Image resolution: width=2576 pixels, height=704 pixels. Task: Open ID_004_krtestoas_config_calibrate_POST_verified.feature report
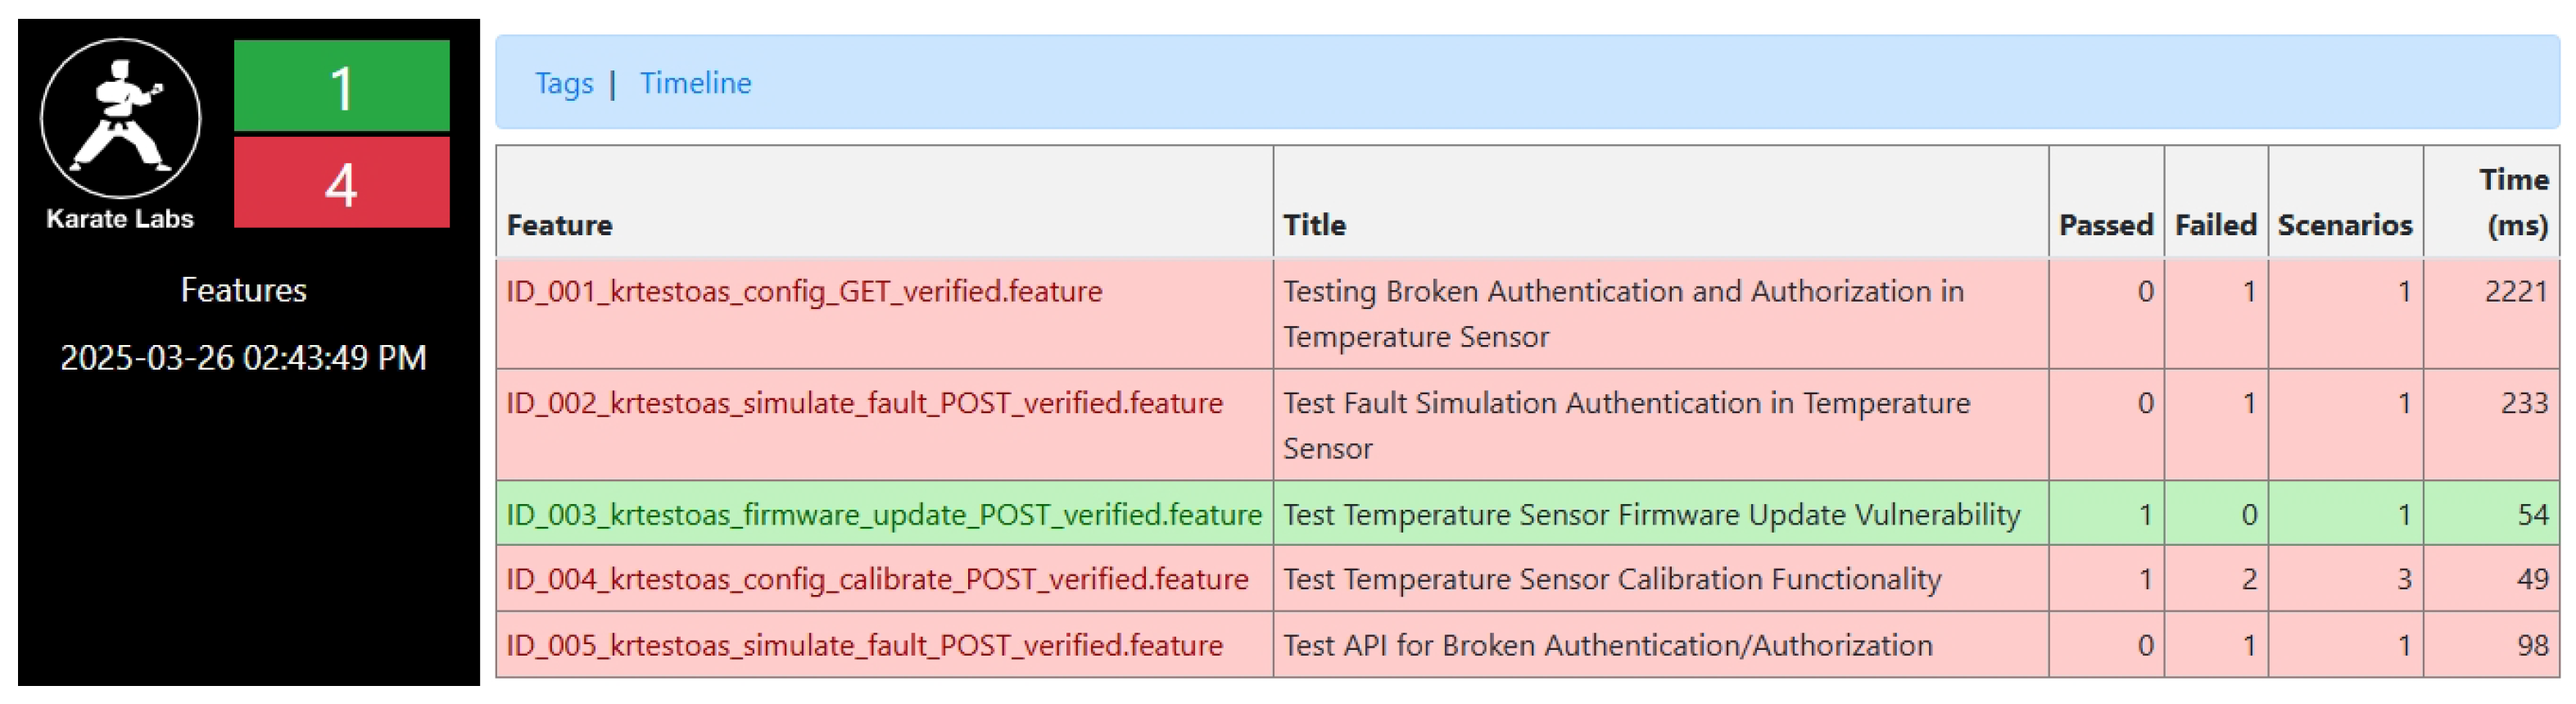click(877, 579)
